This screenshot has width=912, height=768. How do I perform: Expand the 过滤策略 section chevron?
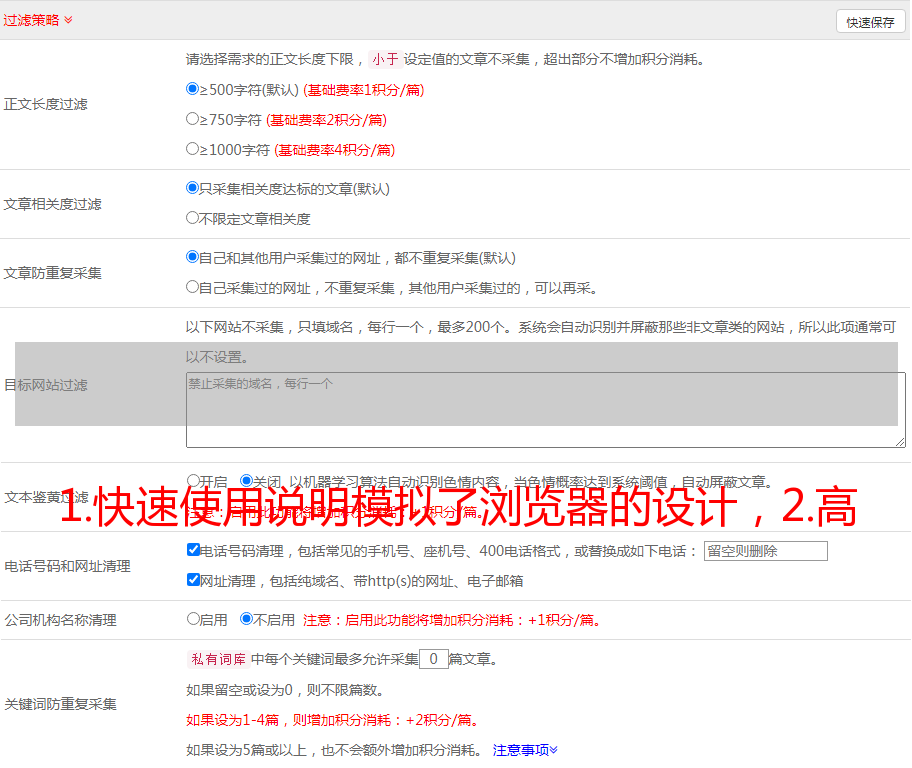coord(68,20)
